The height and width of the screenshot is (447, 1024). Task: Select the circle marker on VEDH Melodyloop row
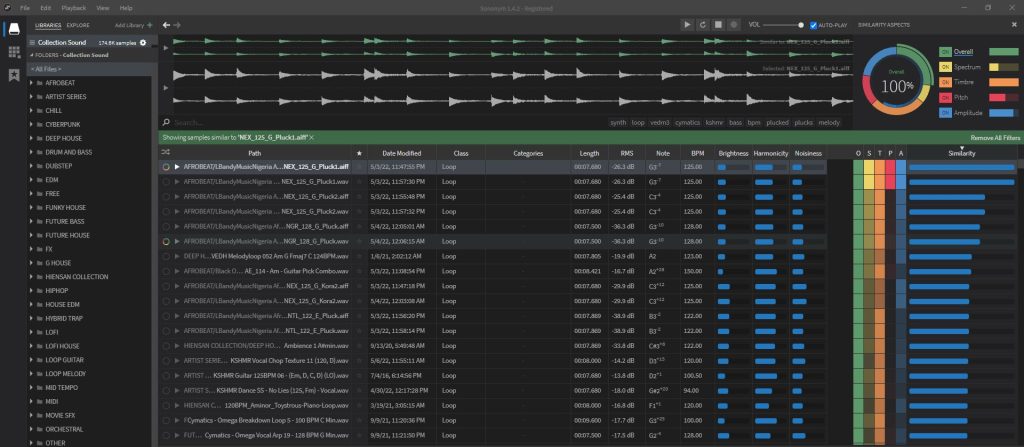point(166,256)
